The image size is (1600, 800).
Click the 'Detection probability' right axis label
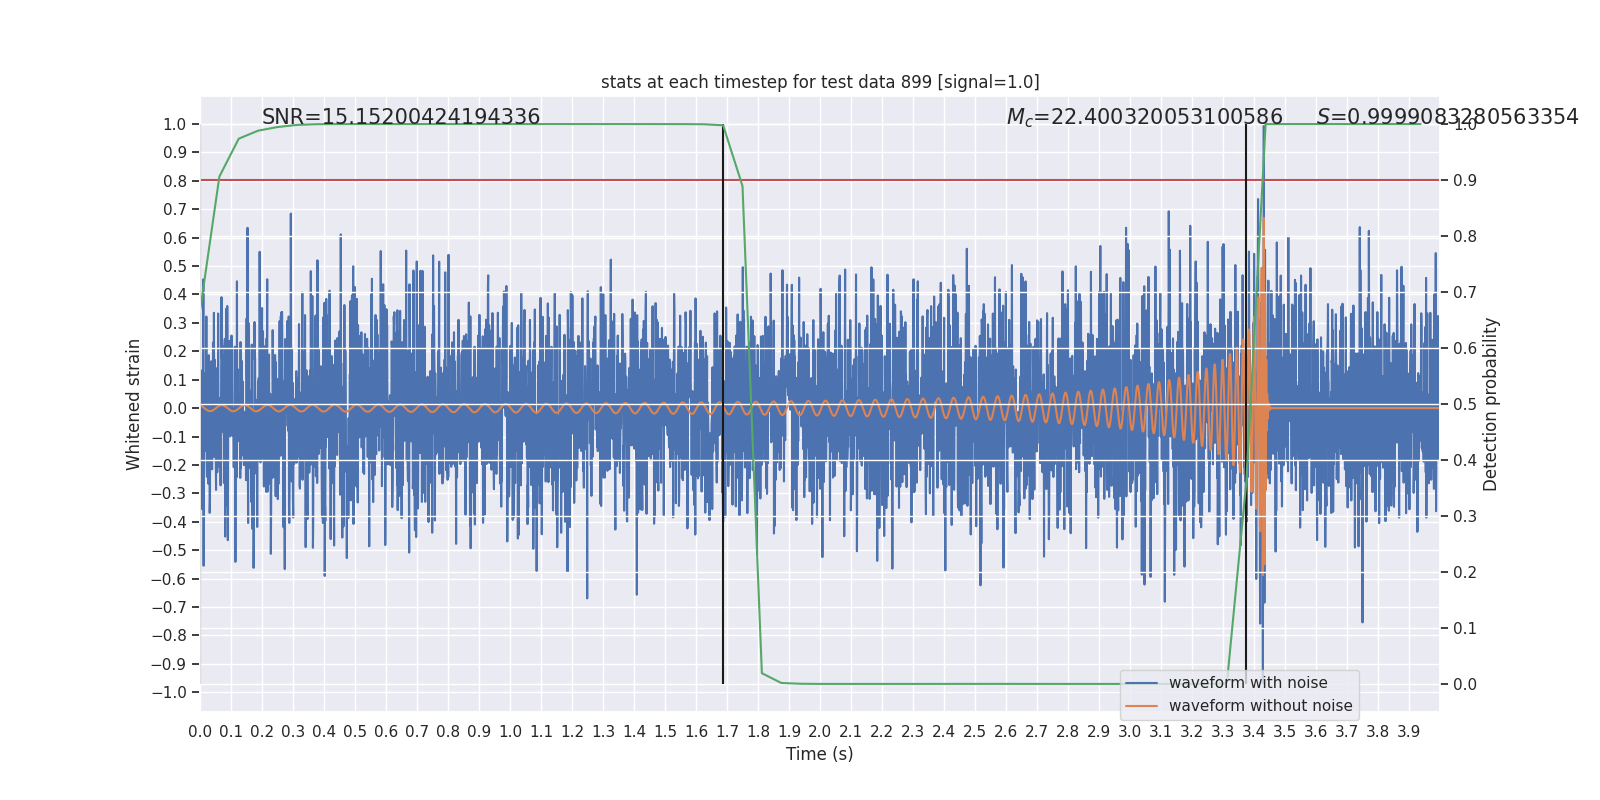pyautogui.click(x=1491, y=404)
